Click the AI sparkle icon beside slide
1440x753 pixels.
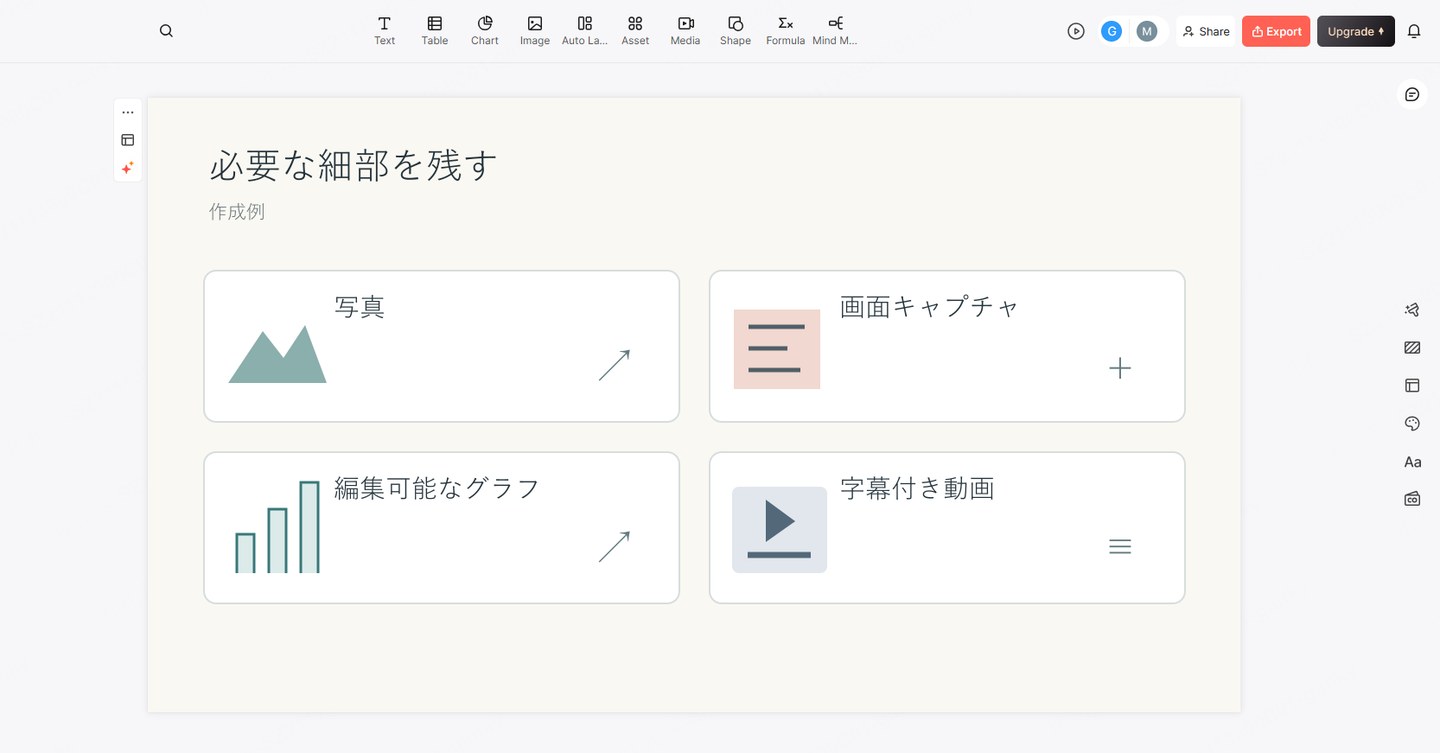tap(128, 168)
